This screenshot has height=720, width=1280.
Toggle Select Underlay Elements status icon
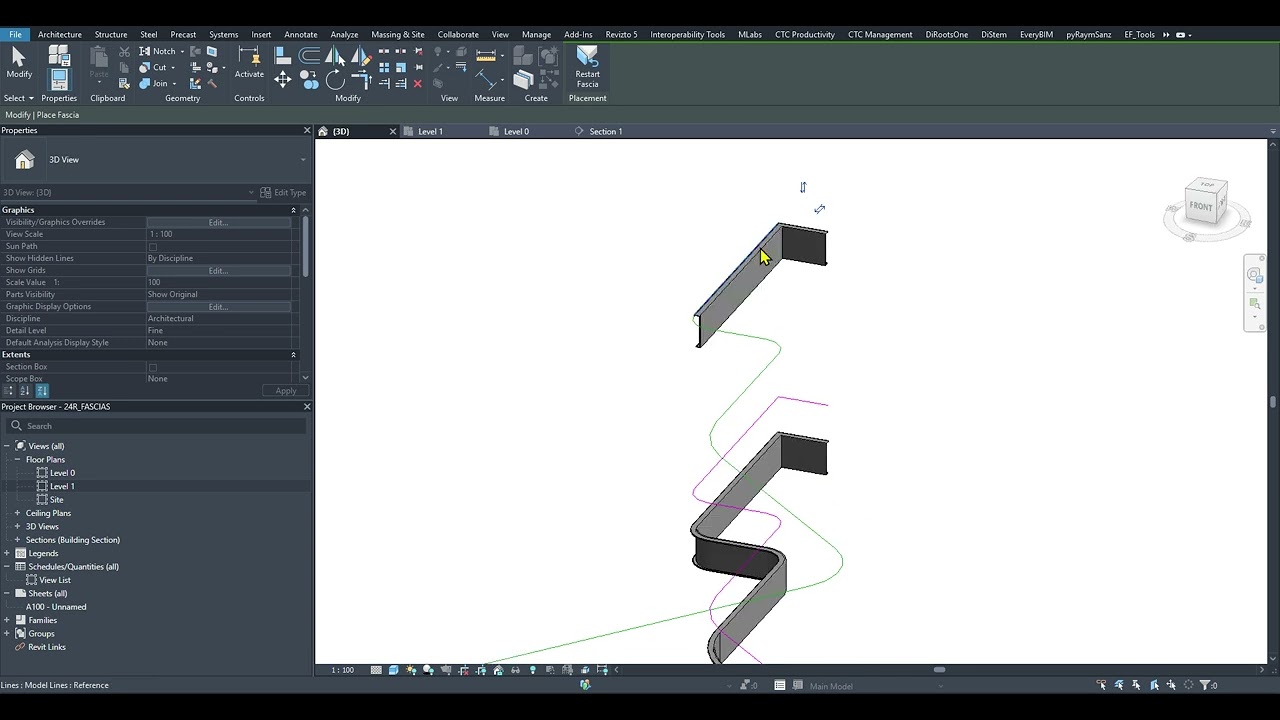pos(1119,685)
